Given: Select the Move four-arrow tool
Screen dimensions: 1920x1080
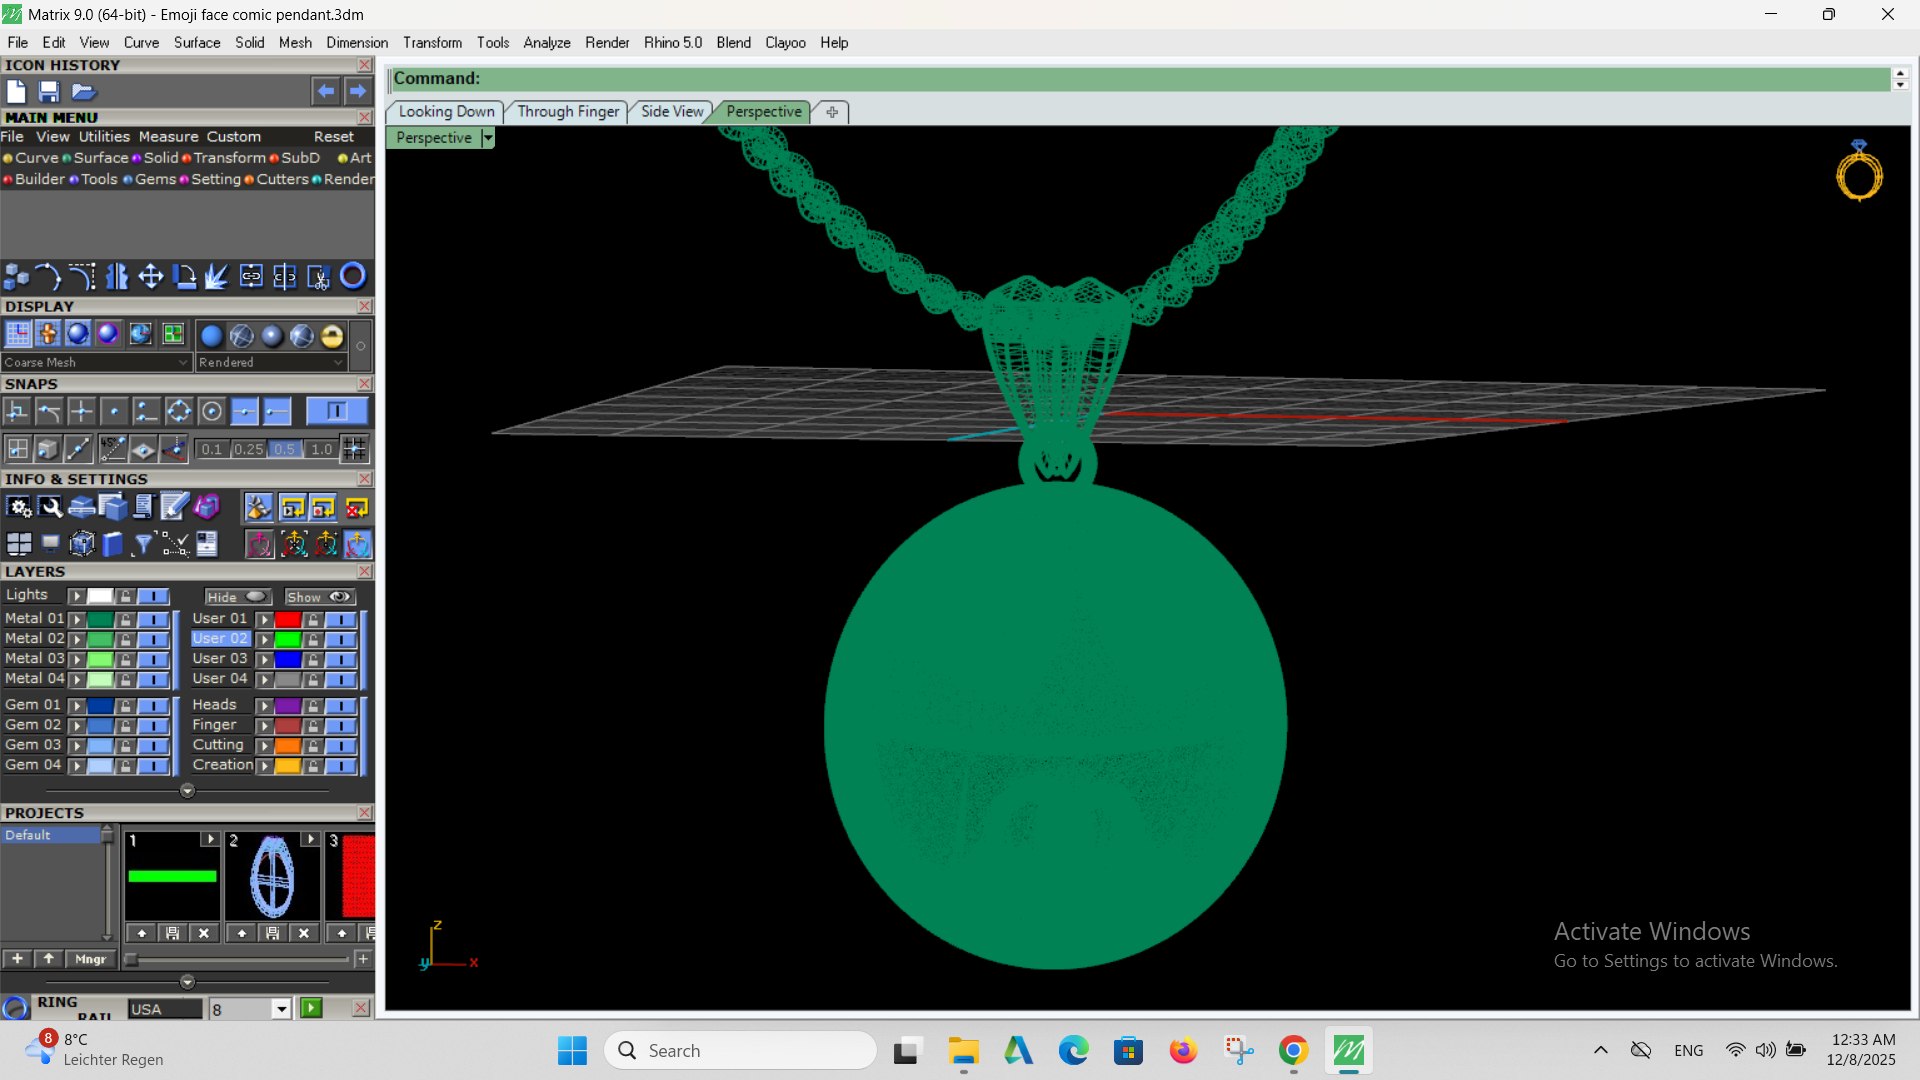Looking at the screenshot, I should [151, 276].
